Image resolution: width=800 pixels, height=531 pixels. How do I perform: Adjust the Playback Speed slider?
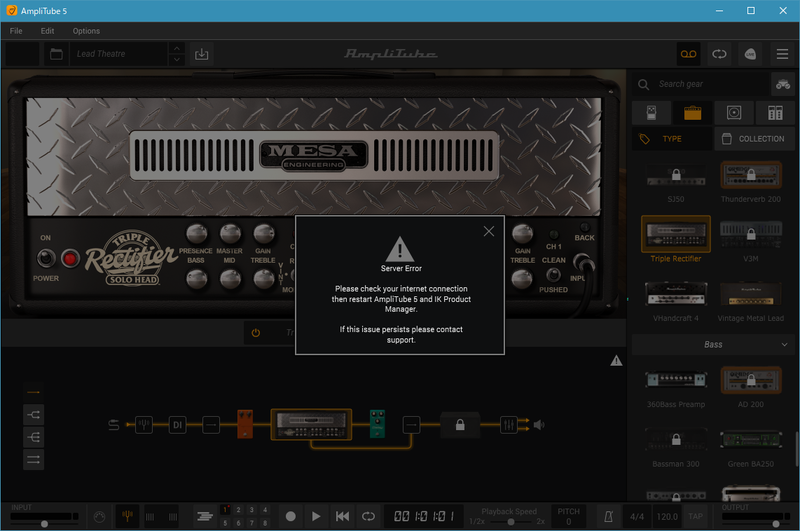[510, 522]
